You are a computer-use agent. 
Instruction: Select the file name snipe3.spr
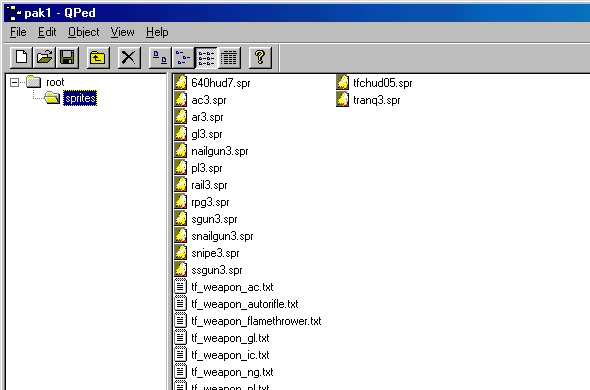tap(215, 253)
